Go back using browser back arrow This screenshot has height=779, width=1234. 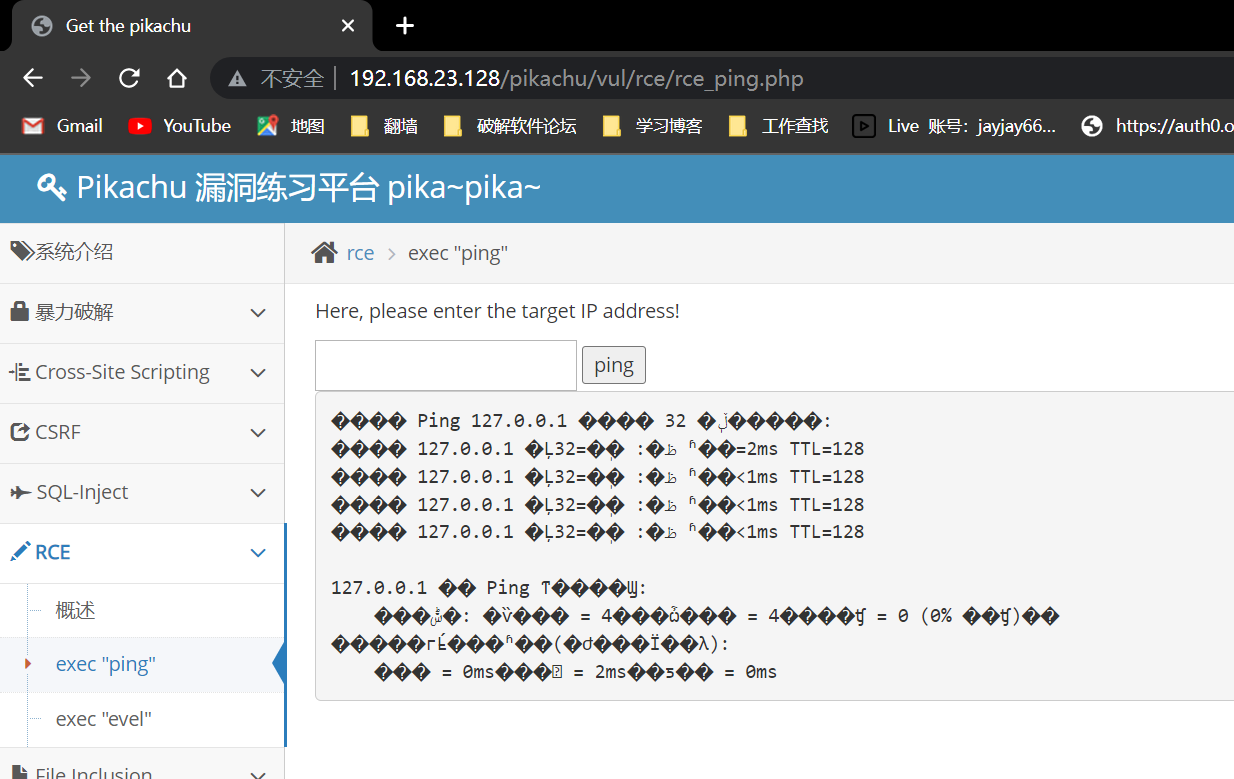[x=33, y=78]
